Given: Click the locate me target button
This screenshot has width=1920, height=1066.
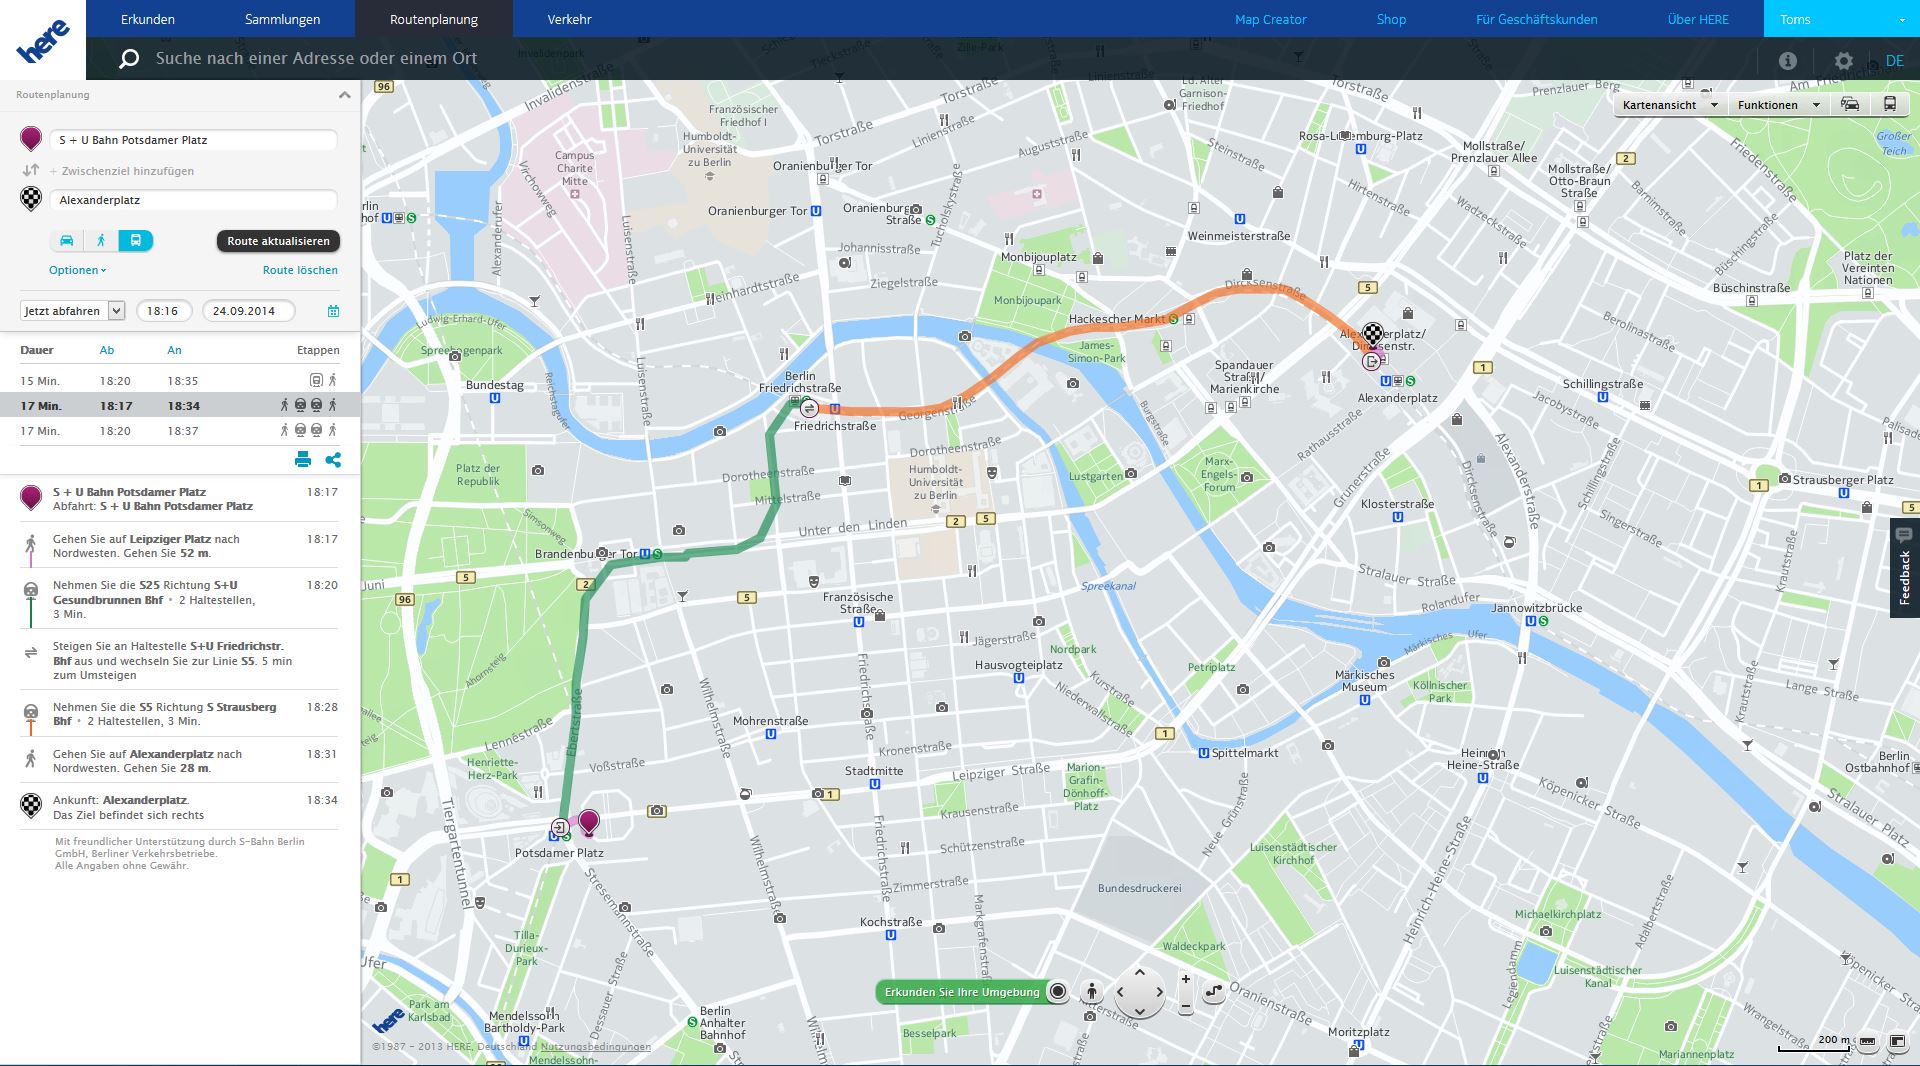Looking at the screenshot, I should coord(1058,992).
